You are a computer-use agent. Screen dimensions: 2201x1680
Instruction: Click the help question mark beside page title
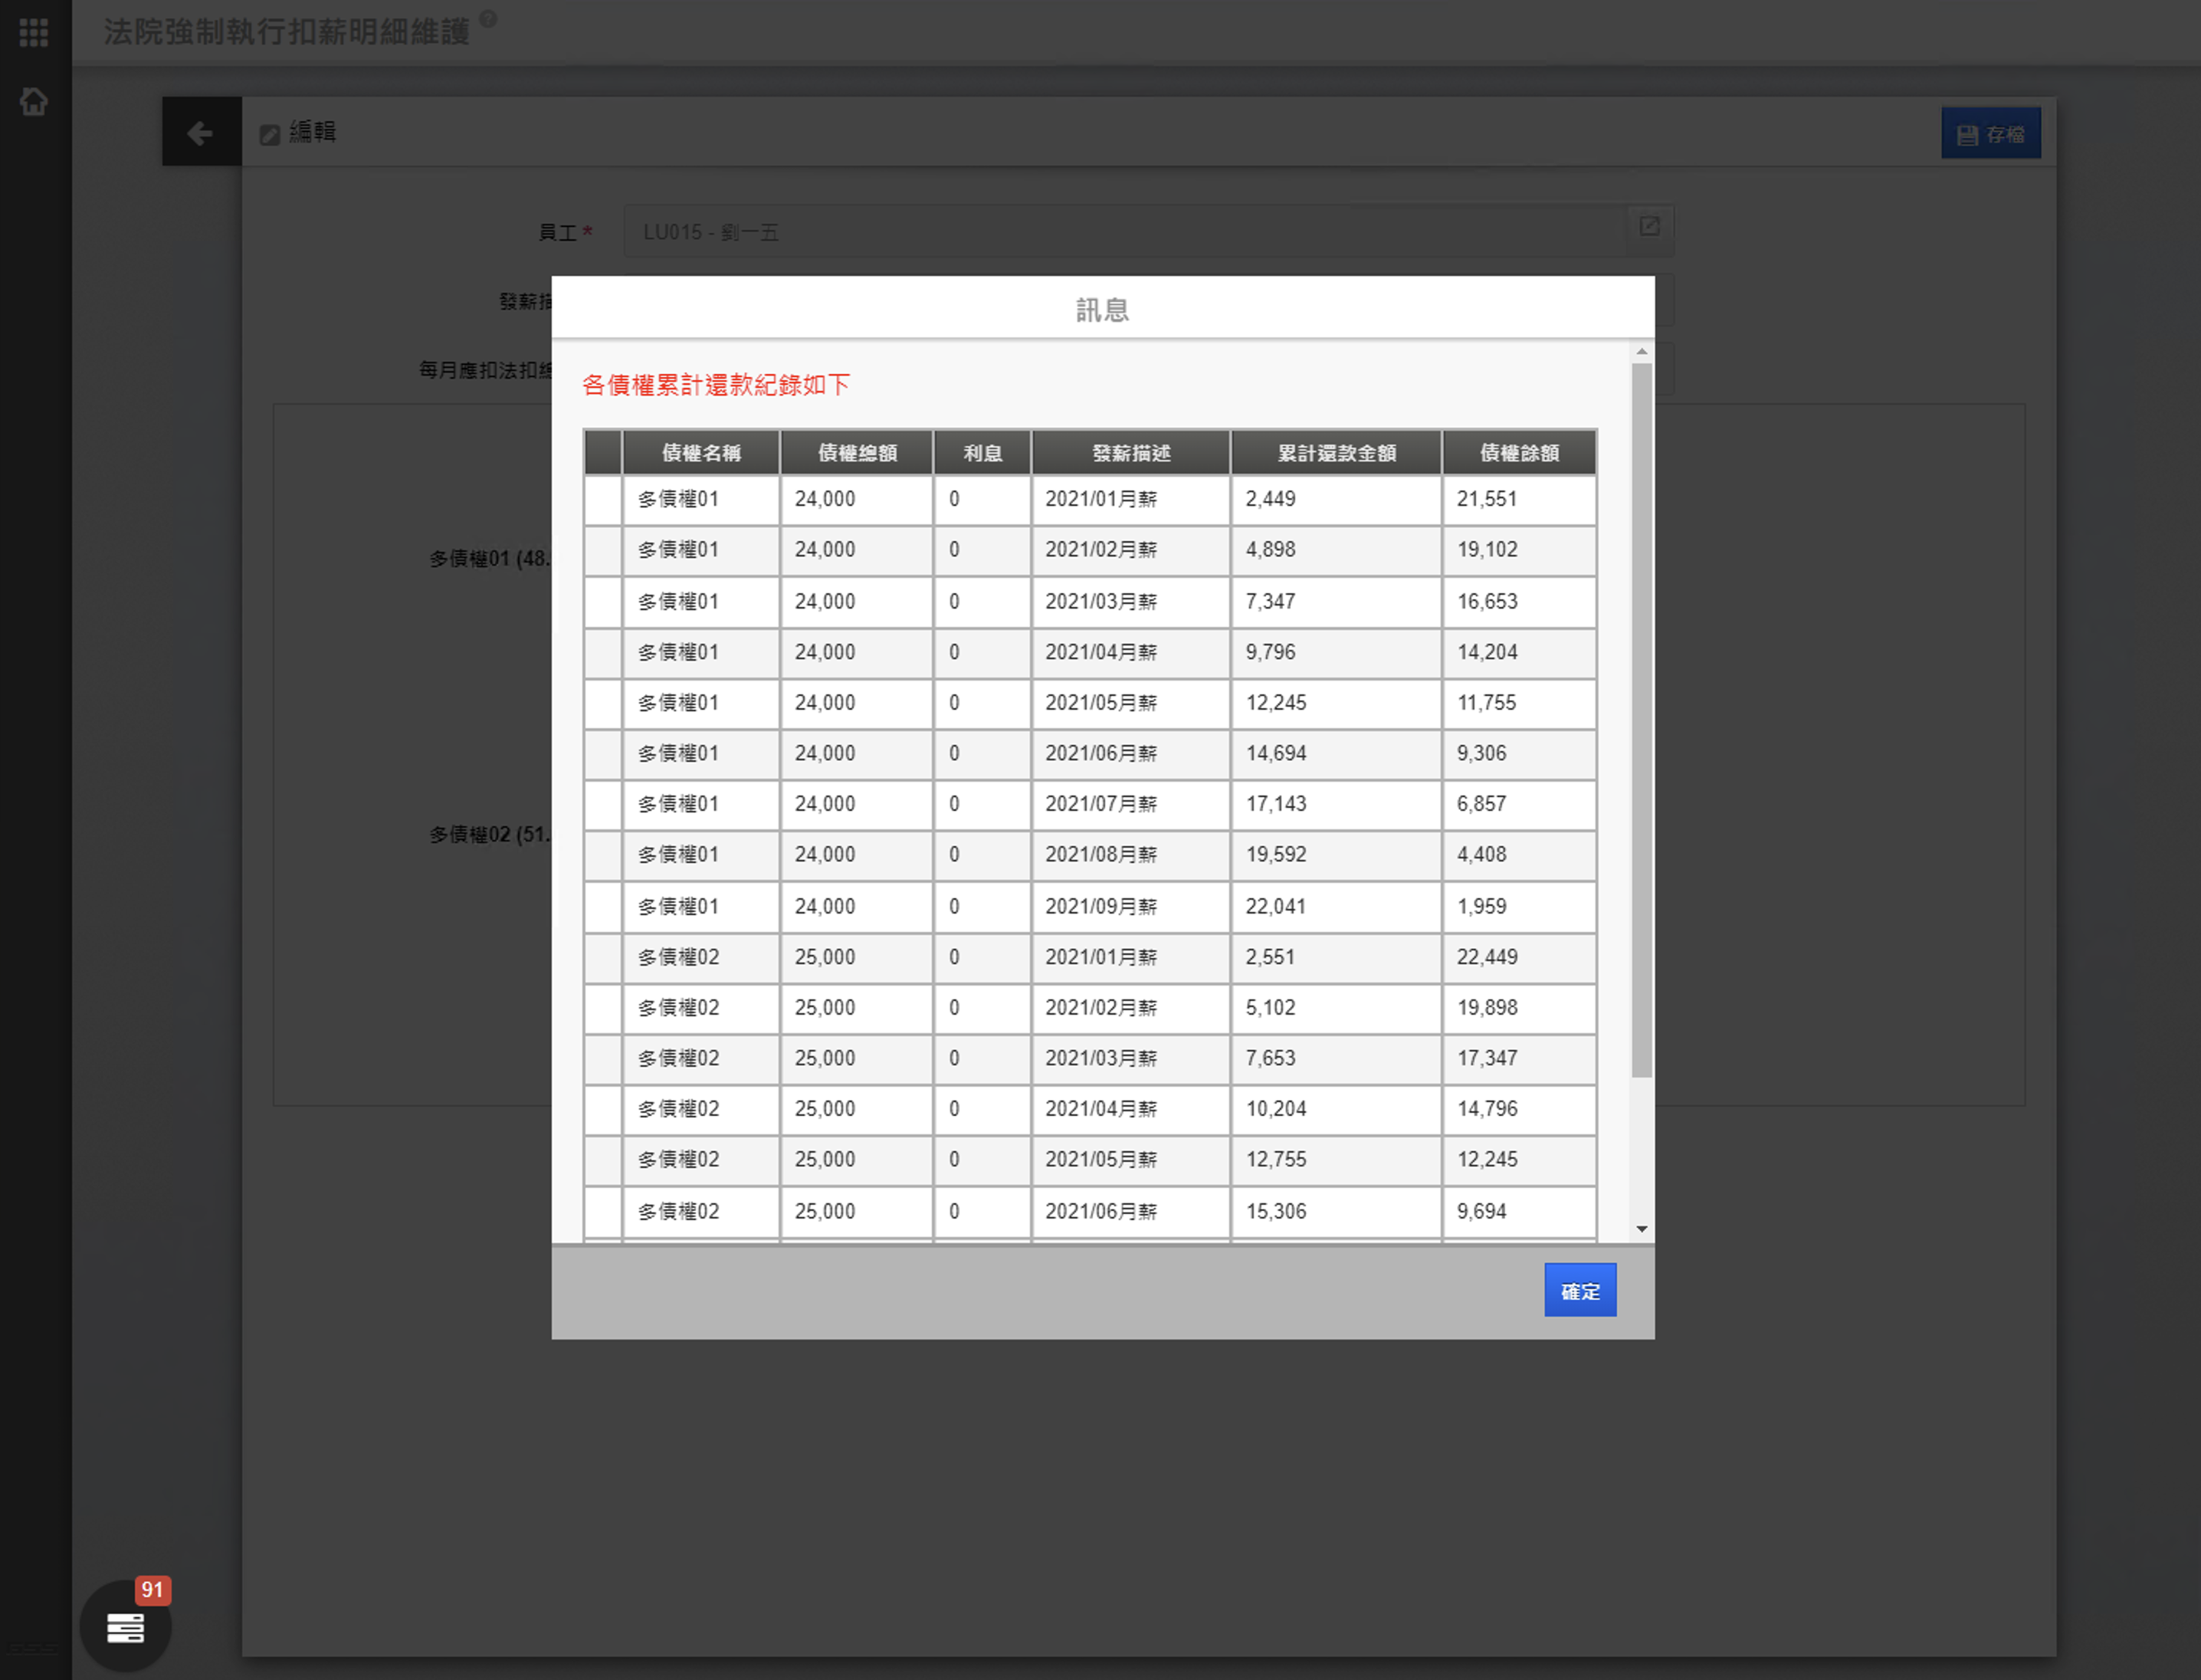point(488,18)
